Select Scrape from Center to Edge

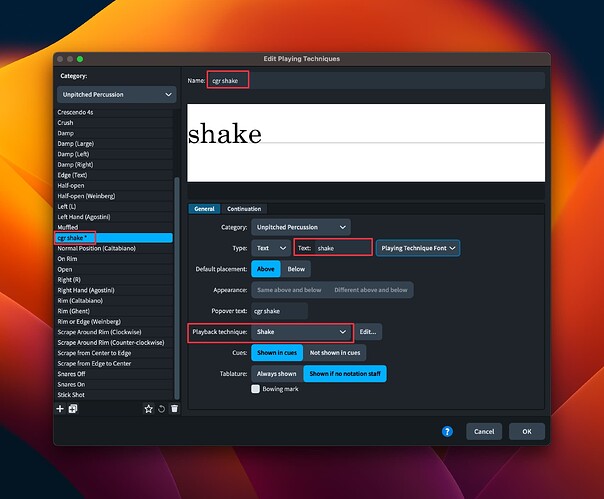114,353
